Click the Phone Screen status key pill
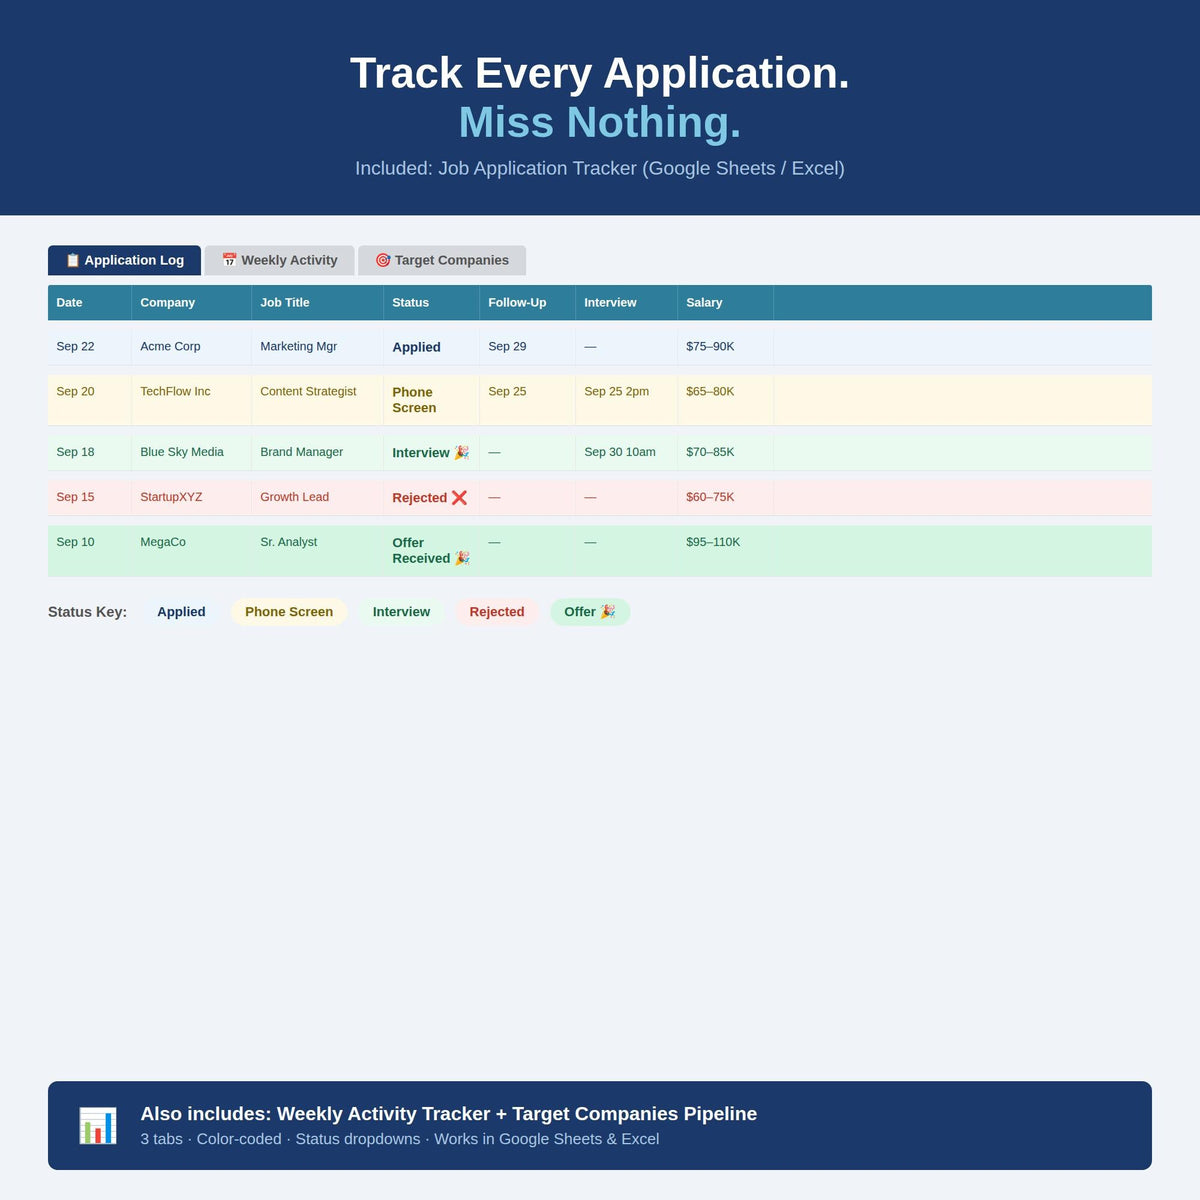The image size is (1200, 1200). click(289, 612)
